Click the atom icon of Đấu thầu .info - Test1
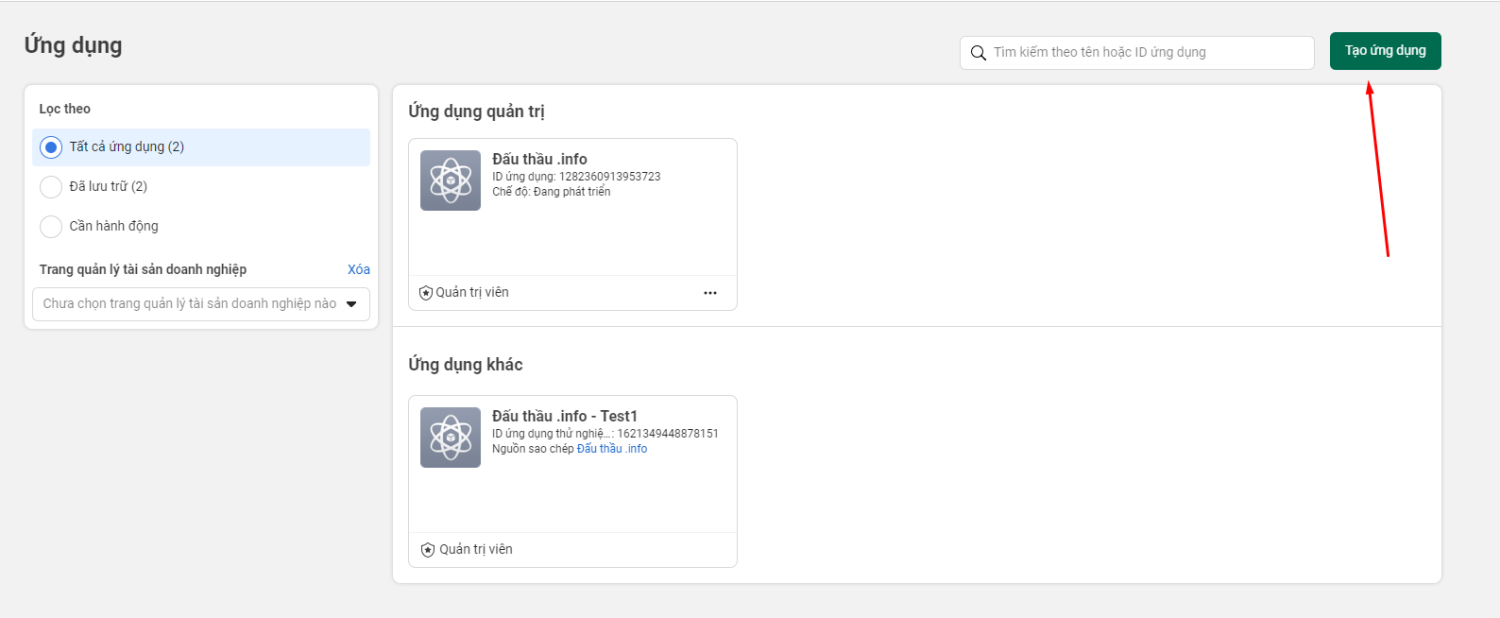The width and height of the screenshot is (1500, 618). [x=450, y=438]
